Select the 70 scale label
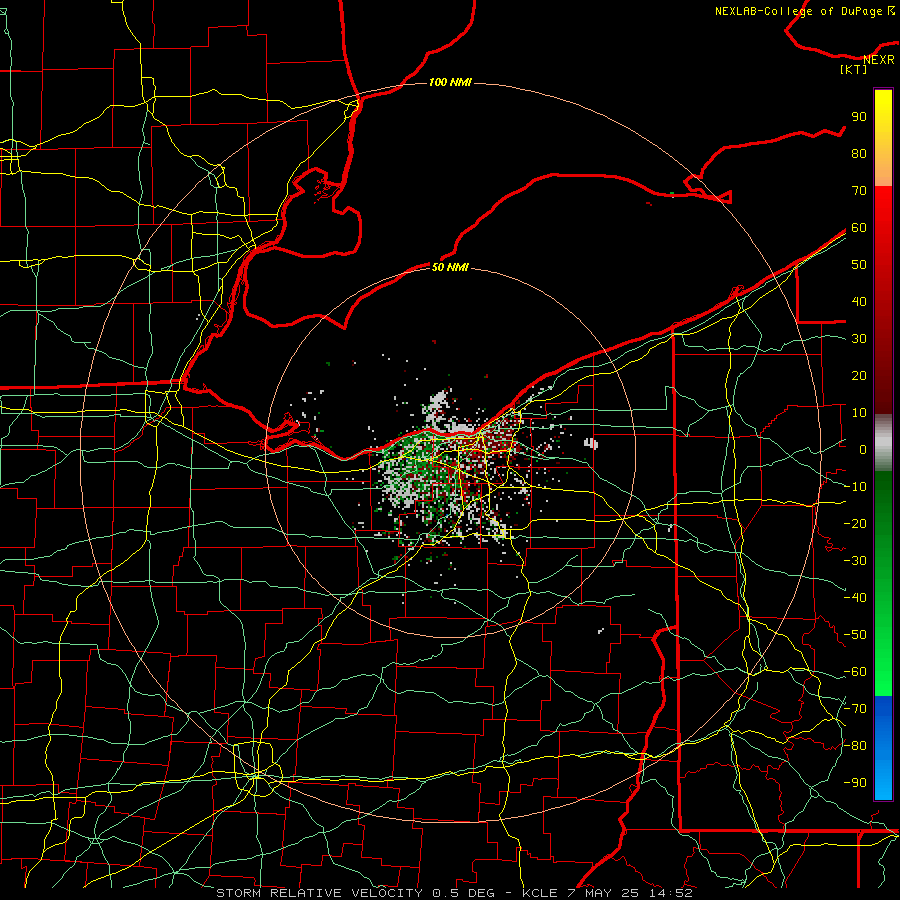Screen dimensions: 900x900 pos(859,191)
